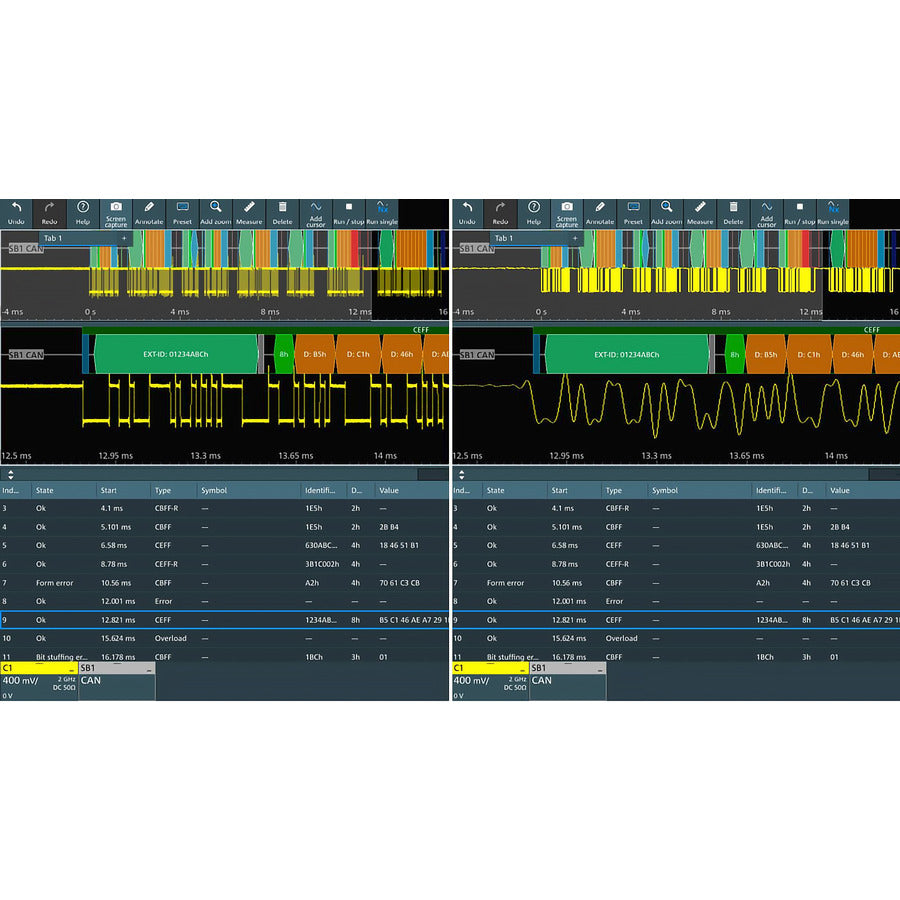Add a new tab with the right screen plus
The image size is (900, 900).
tap(575, 238)
